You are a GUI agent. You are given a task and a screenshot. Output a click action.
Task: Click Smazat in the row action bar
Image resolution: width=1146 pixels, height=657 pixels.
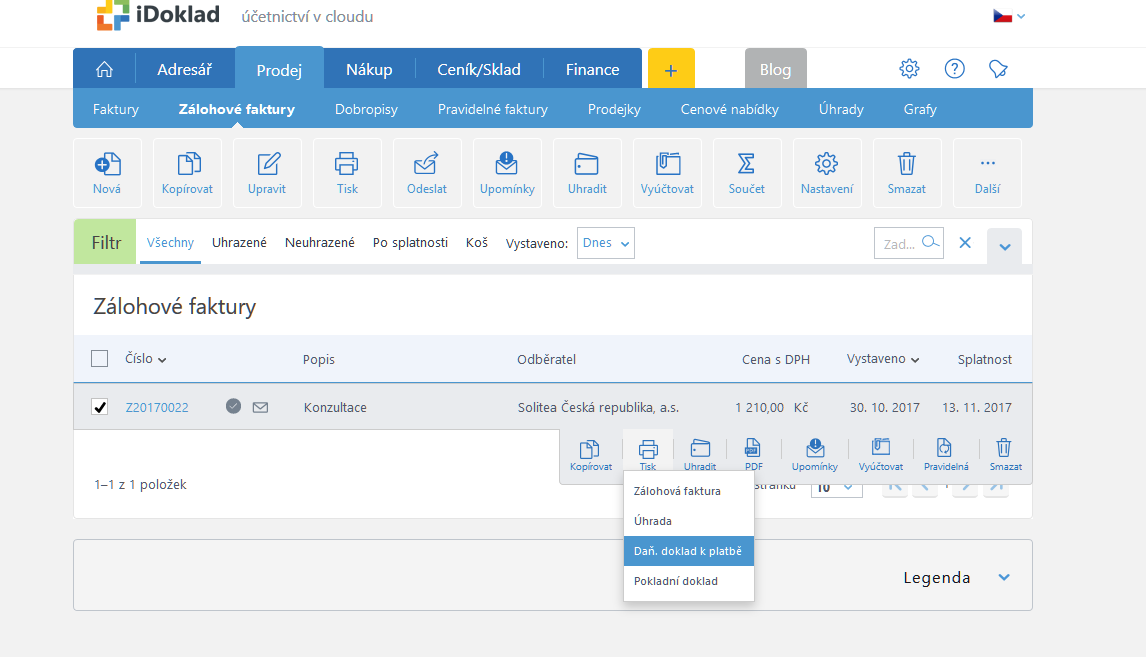1005,455
